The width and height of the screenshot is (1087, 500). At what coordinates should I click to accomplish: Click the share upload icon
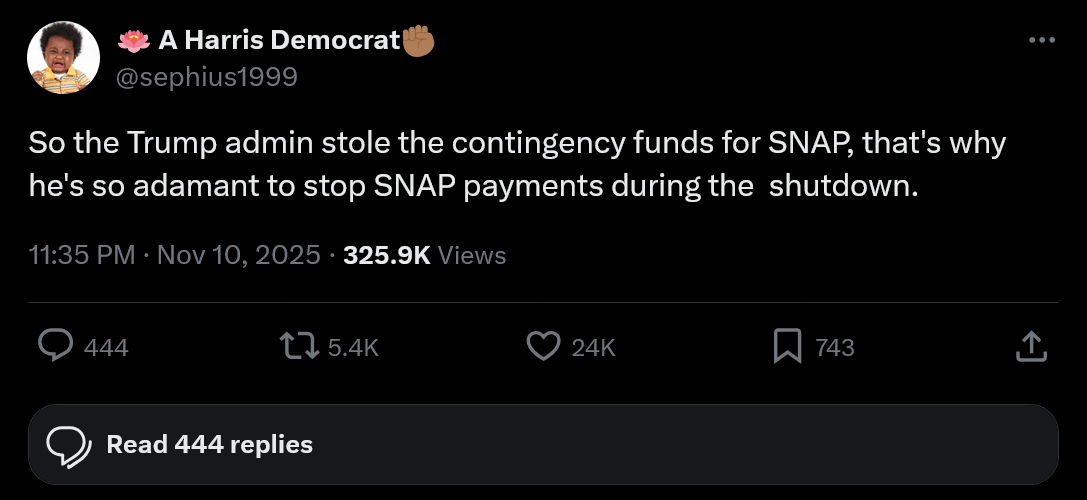tap(1031, 346)
